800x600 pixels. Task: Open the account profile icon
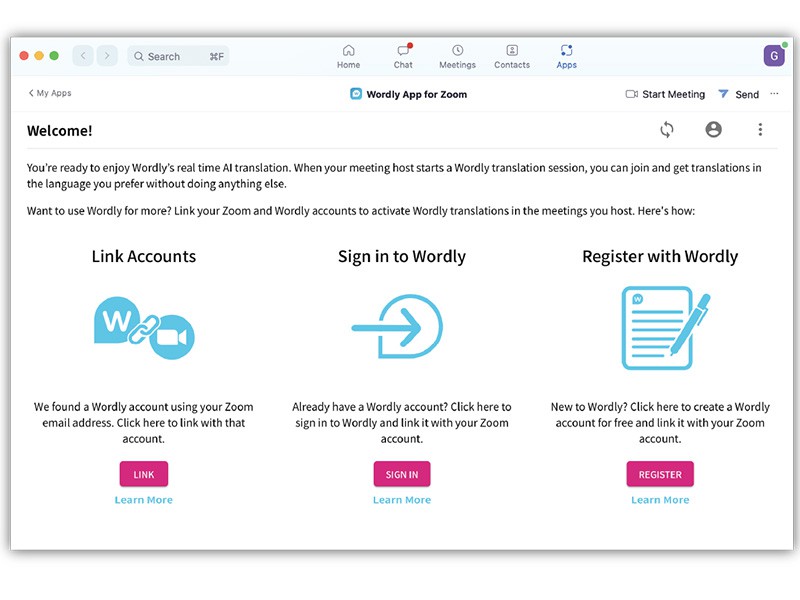[713, 130]
